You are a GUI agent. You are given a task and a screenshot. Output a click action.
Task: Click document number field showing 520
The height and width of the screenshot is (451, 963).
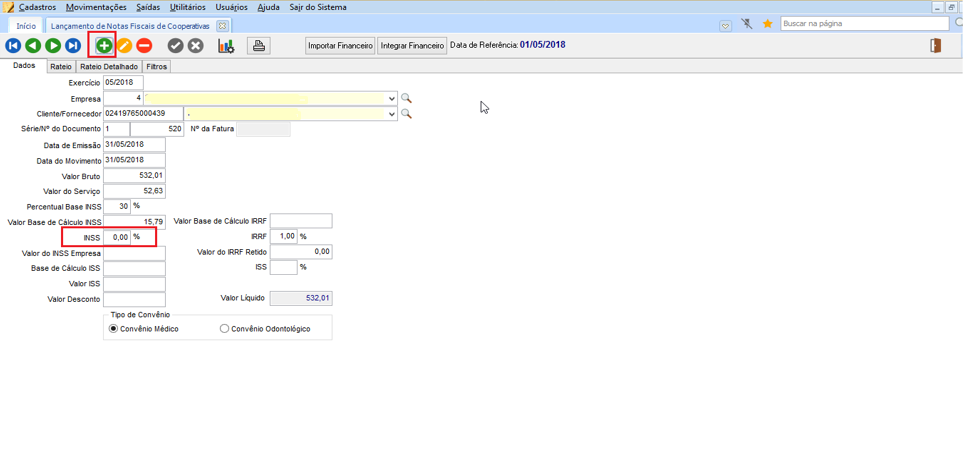pyautogui.click(x=157, y=129)
